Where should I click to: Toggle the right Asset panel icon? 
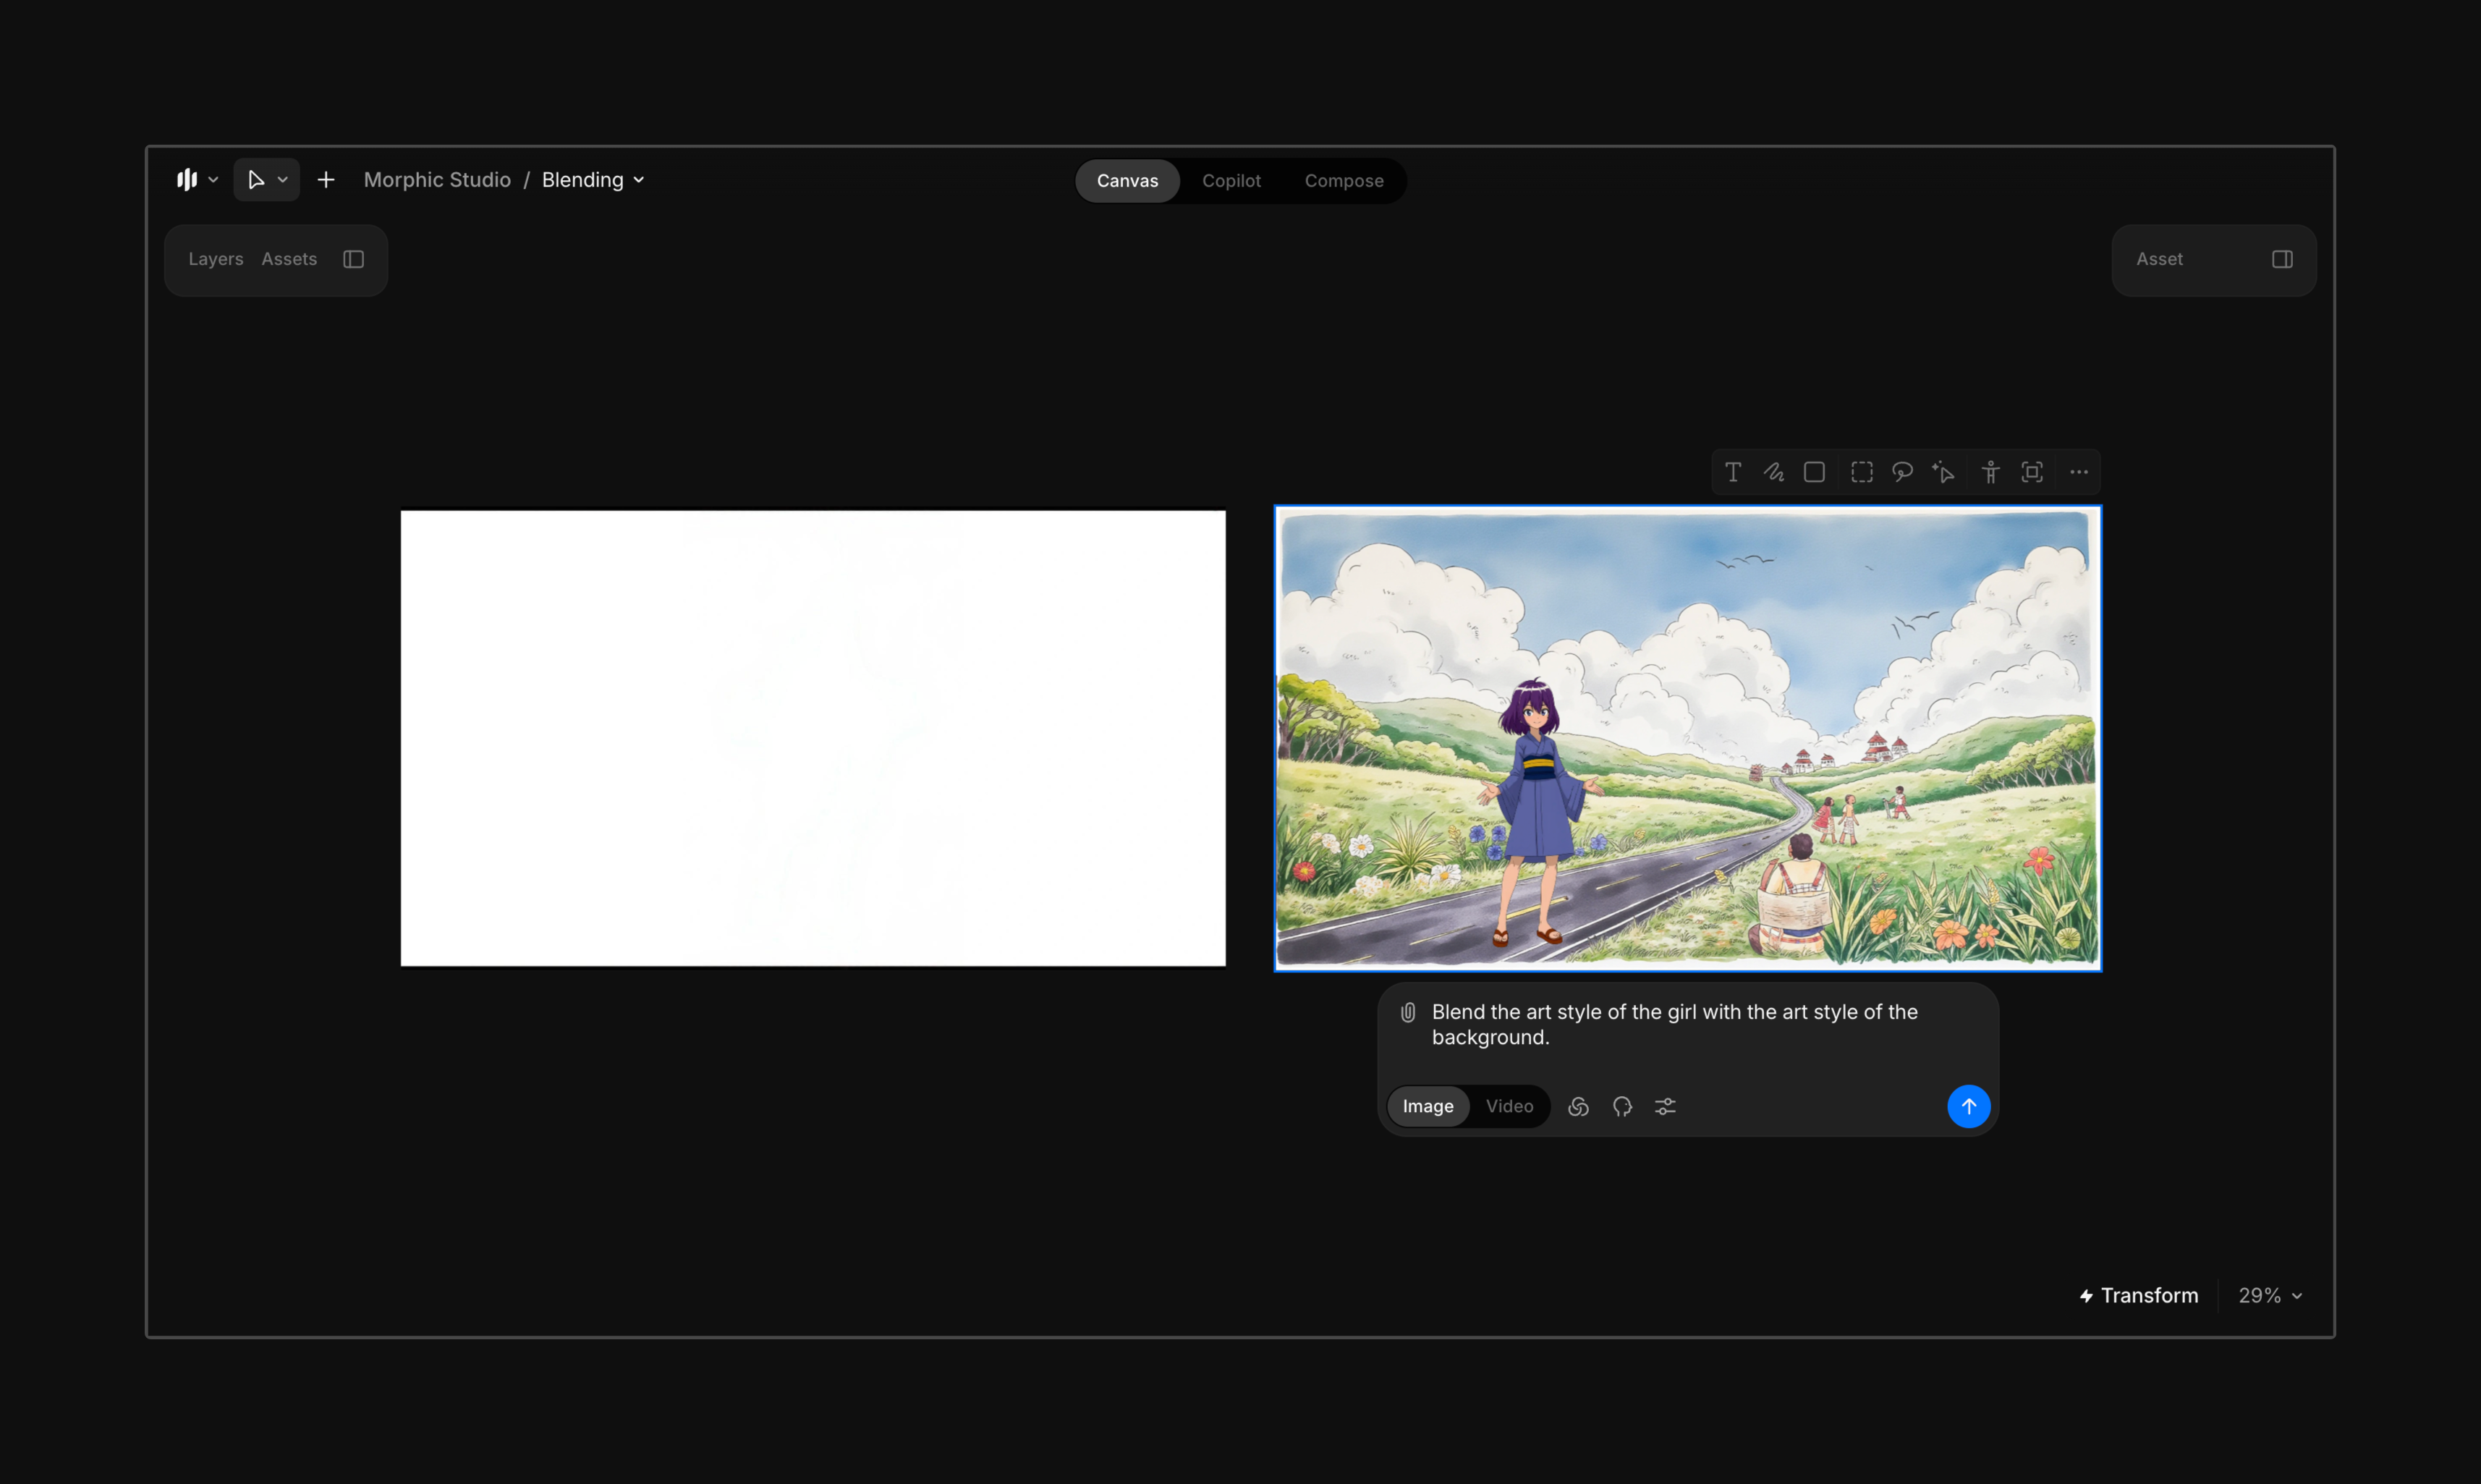[x=2282, y=259]
